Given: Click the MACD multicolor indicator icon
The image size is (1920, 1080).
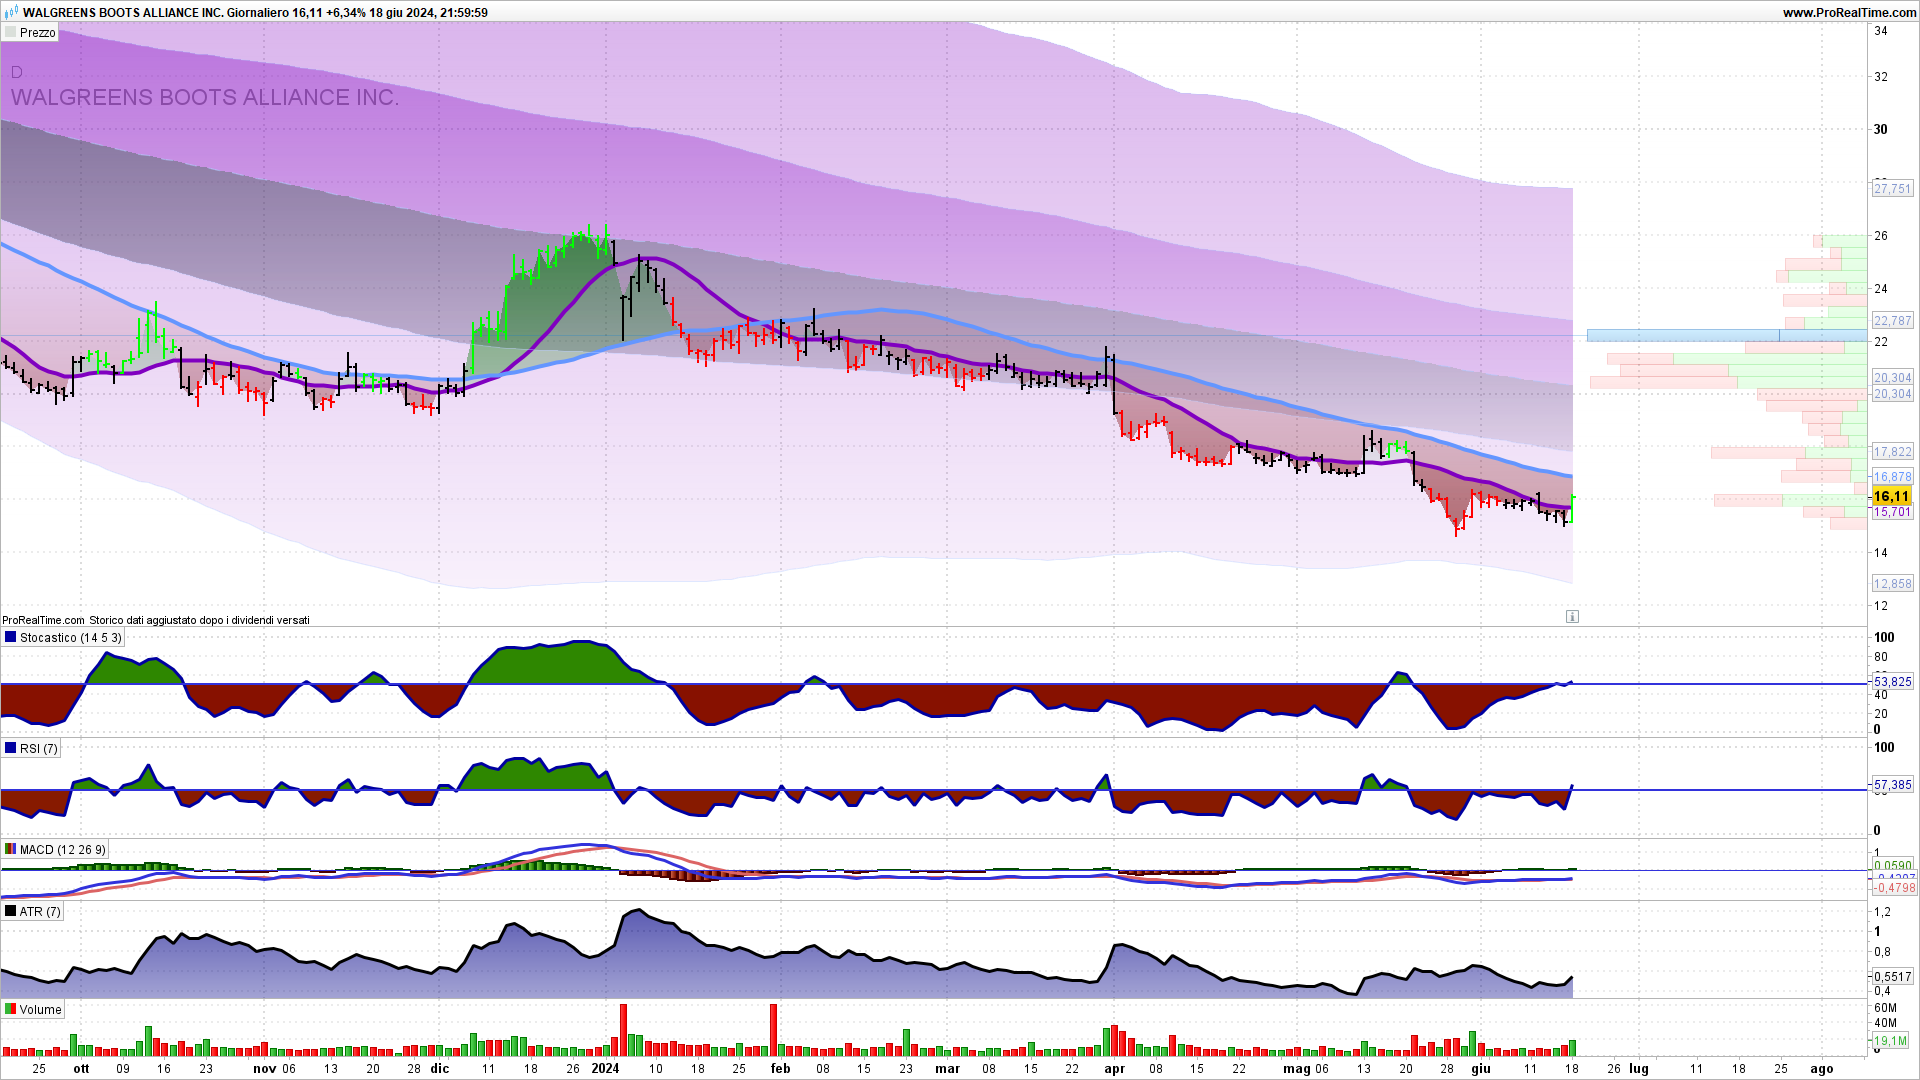Looking at the screenshot, I should point(10,849).
